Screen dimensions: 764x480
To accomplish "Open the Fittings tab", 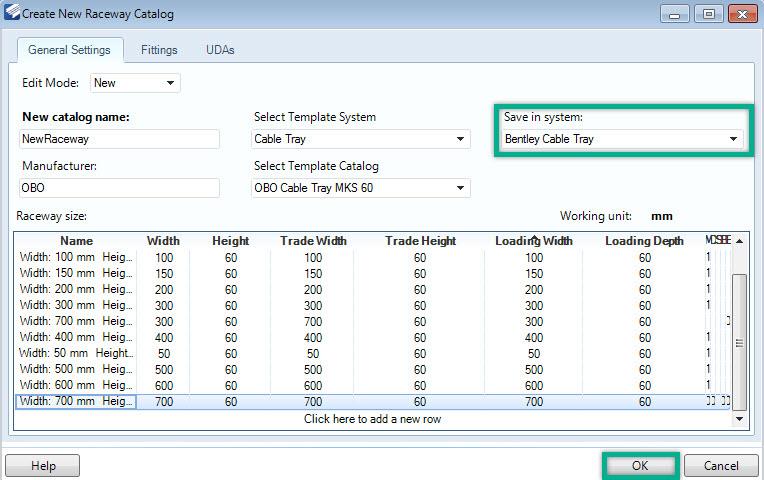I will coord(159,50).
